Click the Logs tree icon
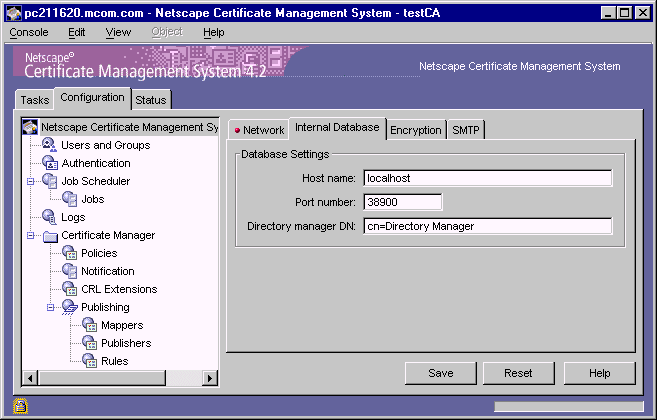The image size is (657, 420). (49, 217)
